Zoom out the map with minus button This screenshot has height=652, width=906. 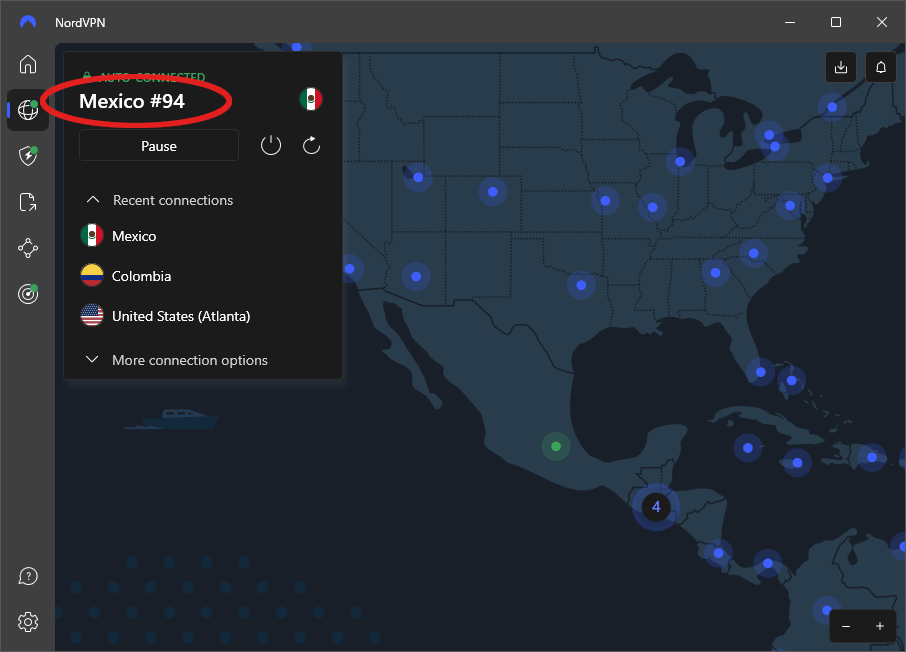(846, 626)
